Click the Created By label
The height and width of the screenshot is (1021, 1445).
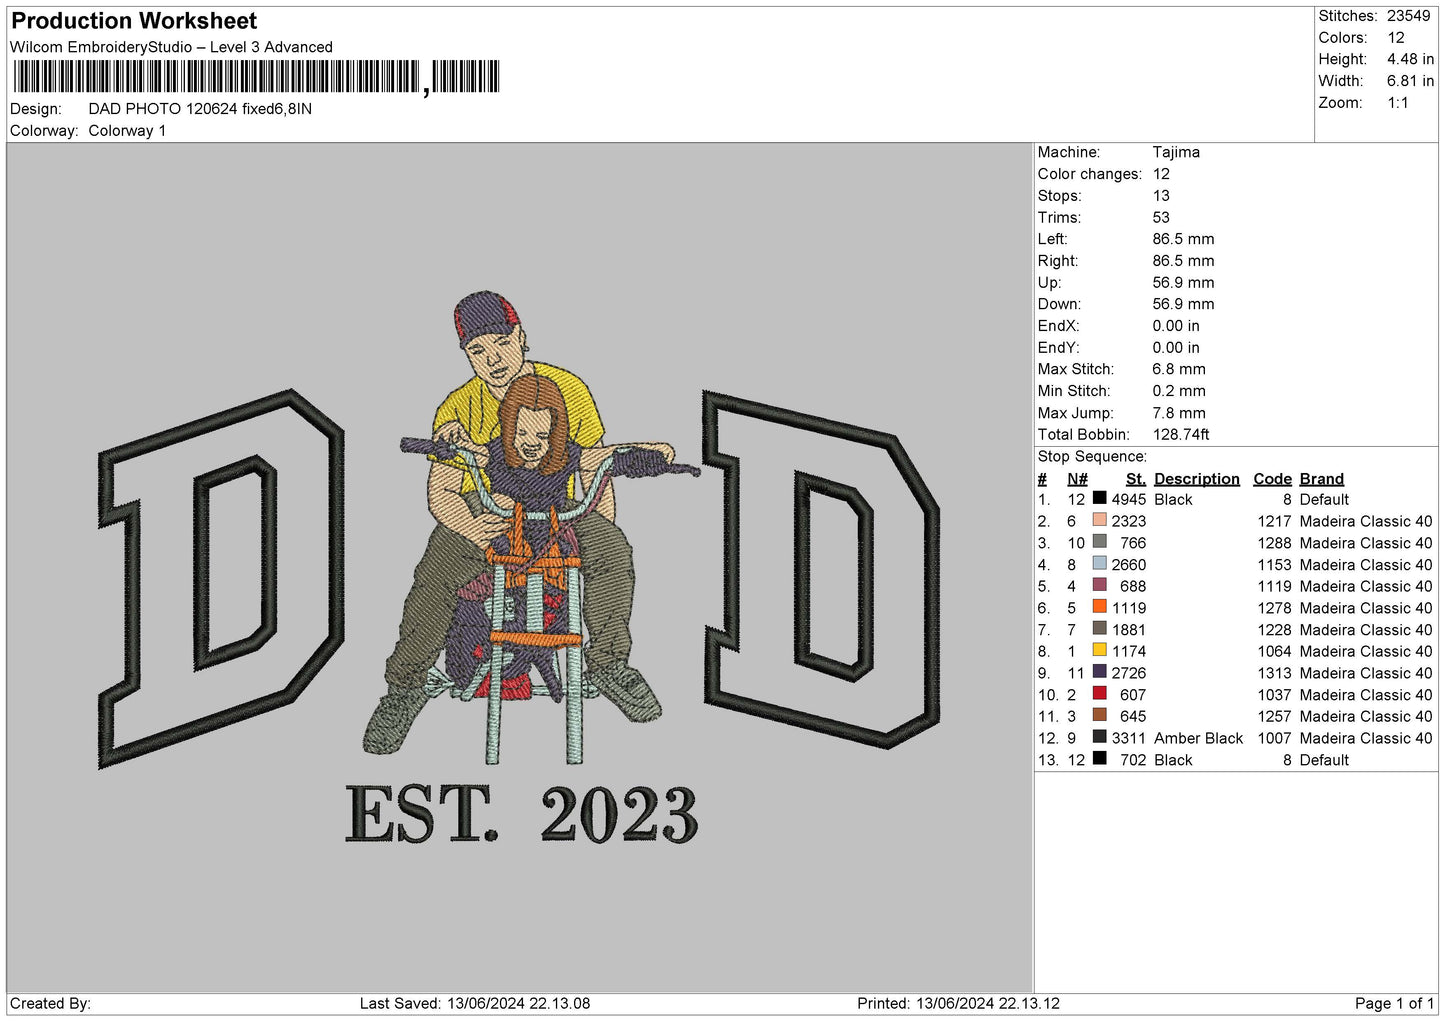pyautogui.click(x=50, y=1003)
